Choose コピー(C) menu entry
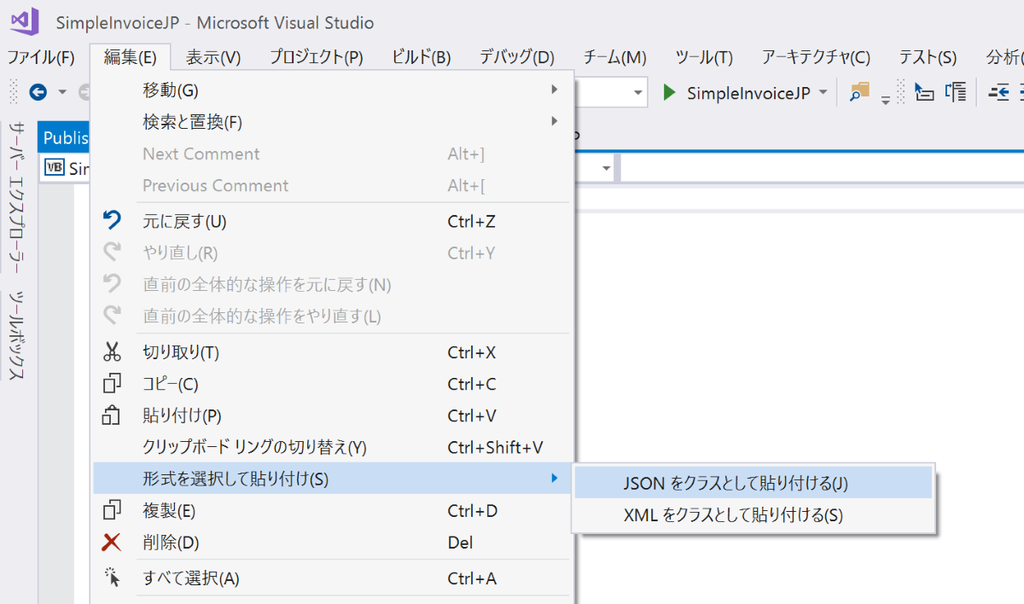The width and height of the screenshot is (1024, 604). 332,383
